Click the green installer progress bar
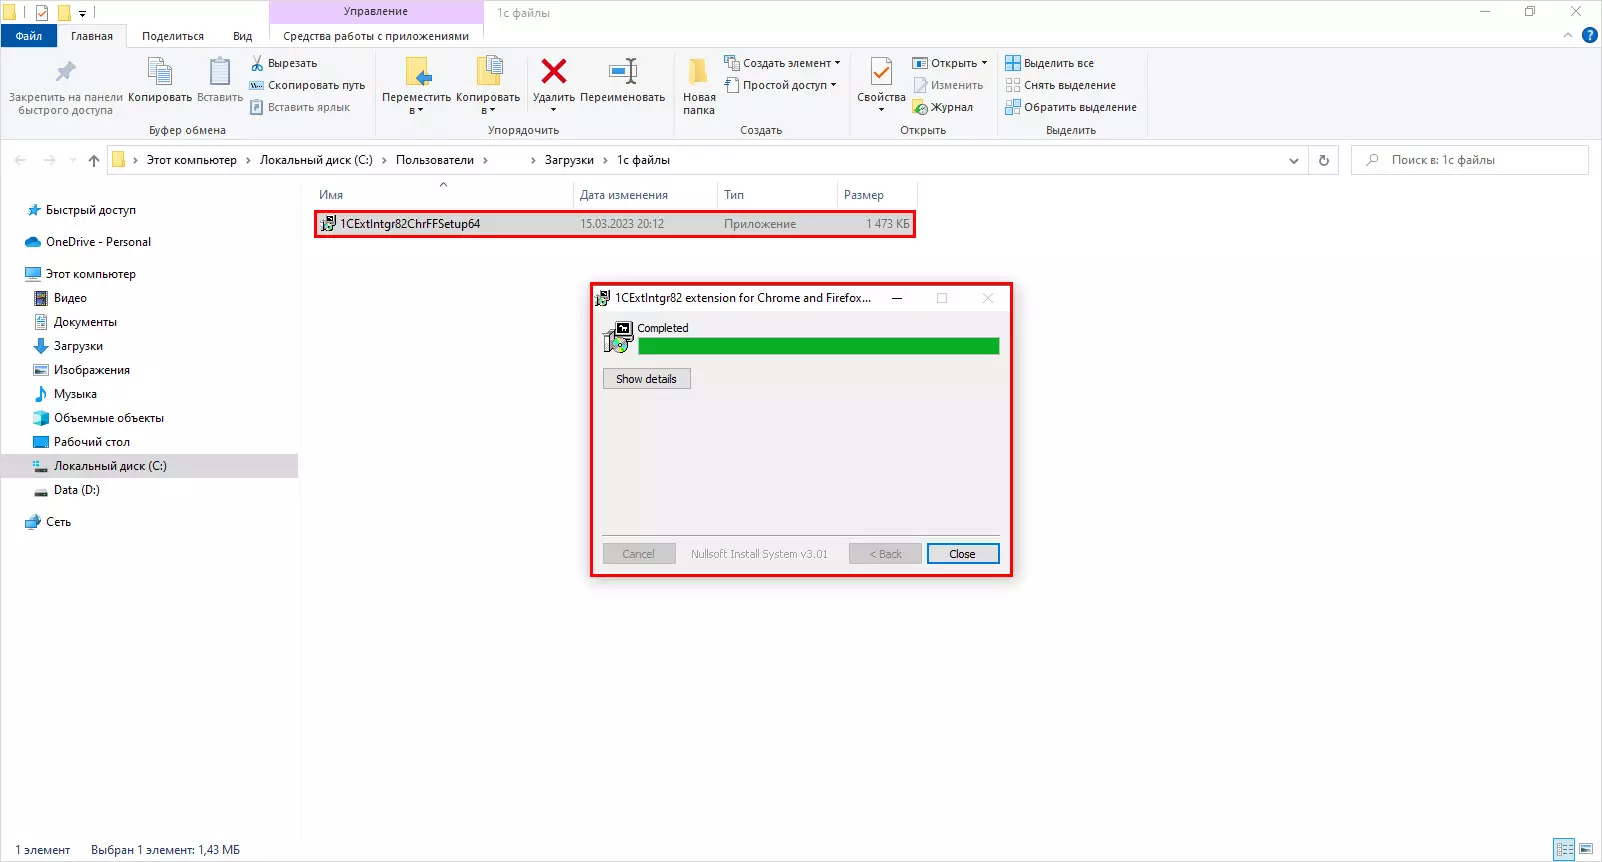The height and width of the screenshot is (862, 1602). tap(818, 346)
